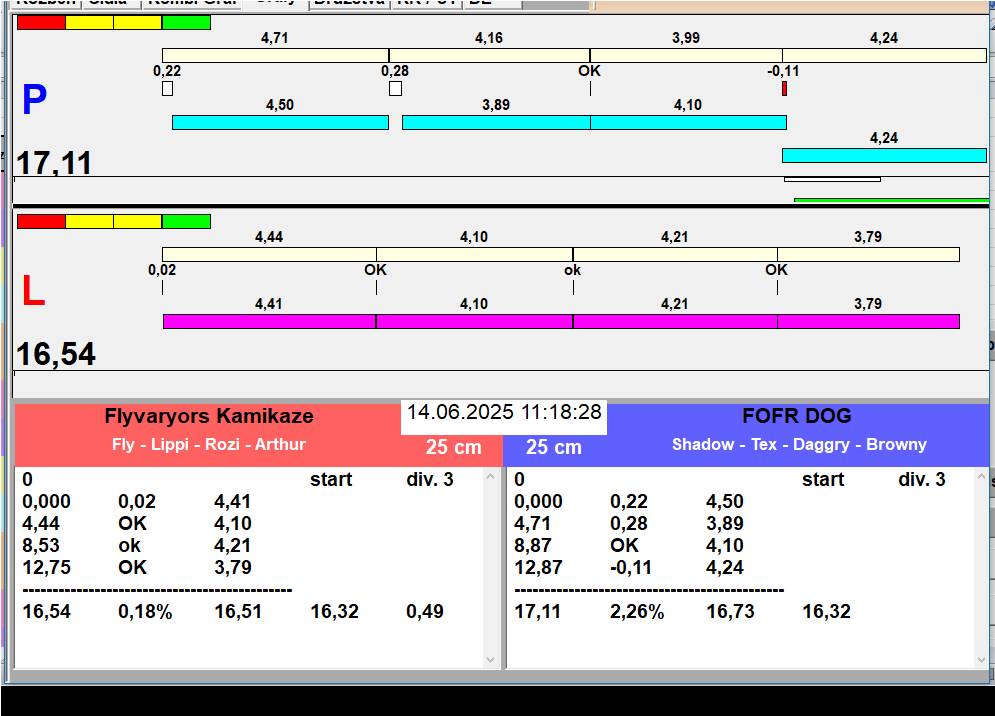Click the first yellow light in lane L
Image resolution: width=995 pixels, height=716 pixels.
pyautogui.click(x=89, y=221)
